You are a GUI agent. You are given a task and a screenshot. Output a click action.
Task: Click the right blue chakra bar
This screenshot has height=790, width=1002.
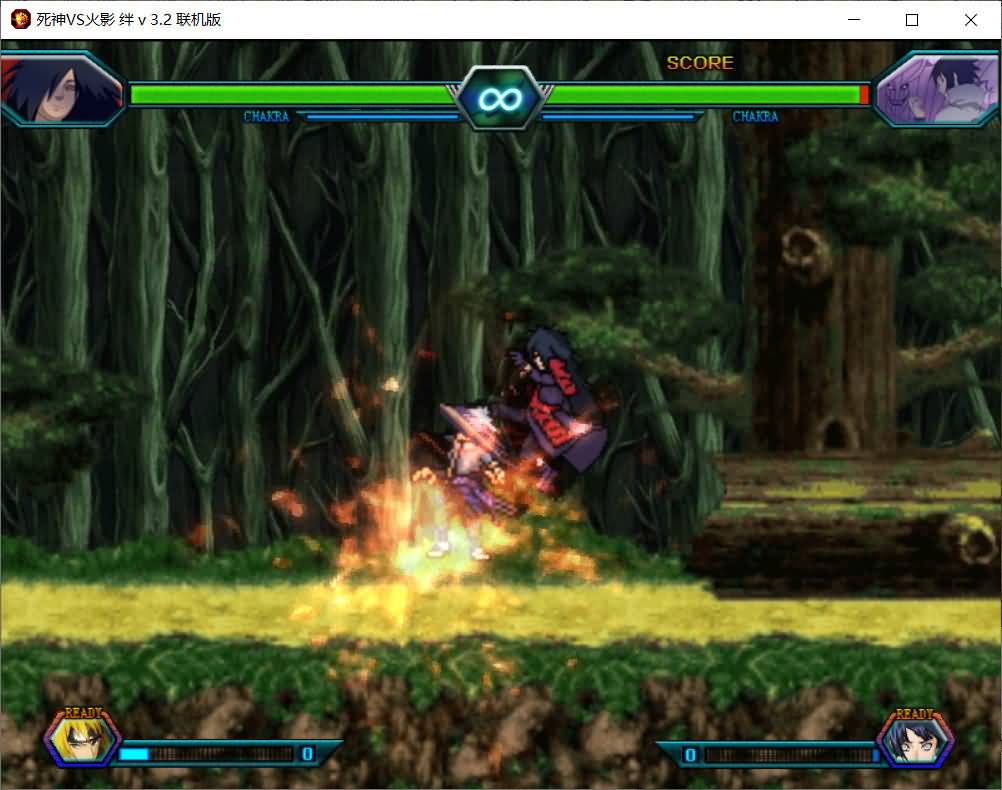(619, 117)
